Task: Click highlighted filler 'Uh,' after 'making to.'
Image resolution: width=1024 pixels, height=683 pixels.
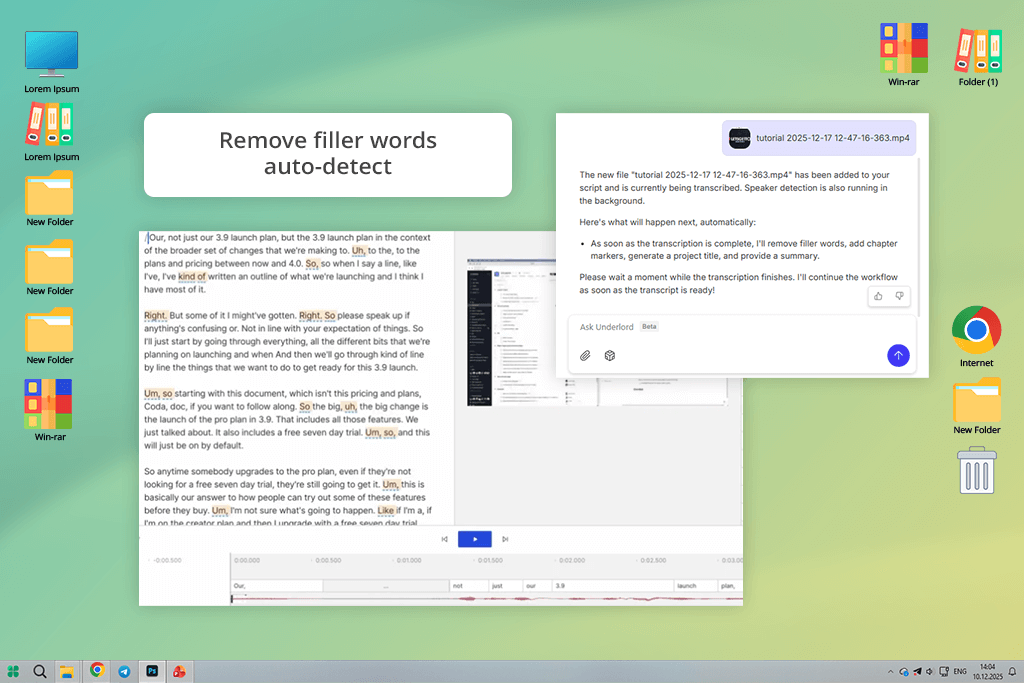Action: click(359, 250)
